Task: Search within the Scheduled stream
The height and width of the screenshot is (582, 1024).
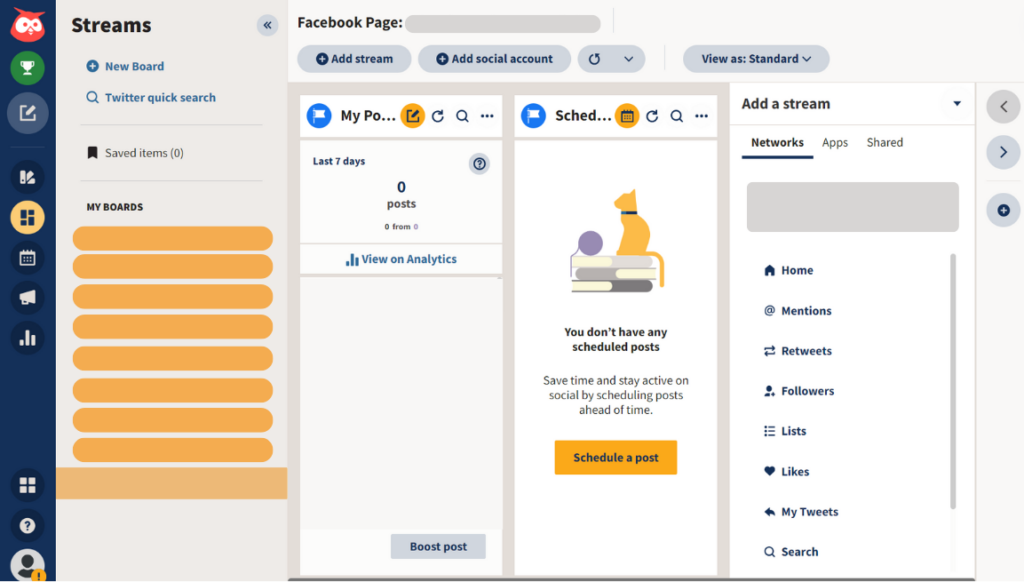Action: pyautogui.click(x=677, y=116)
